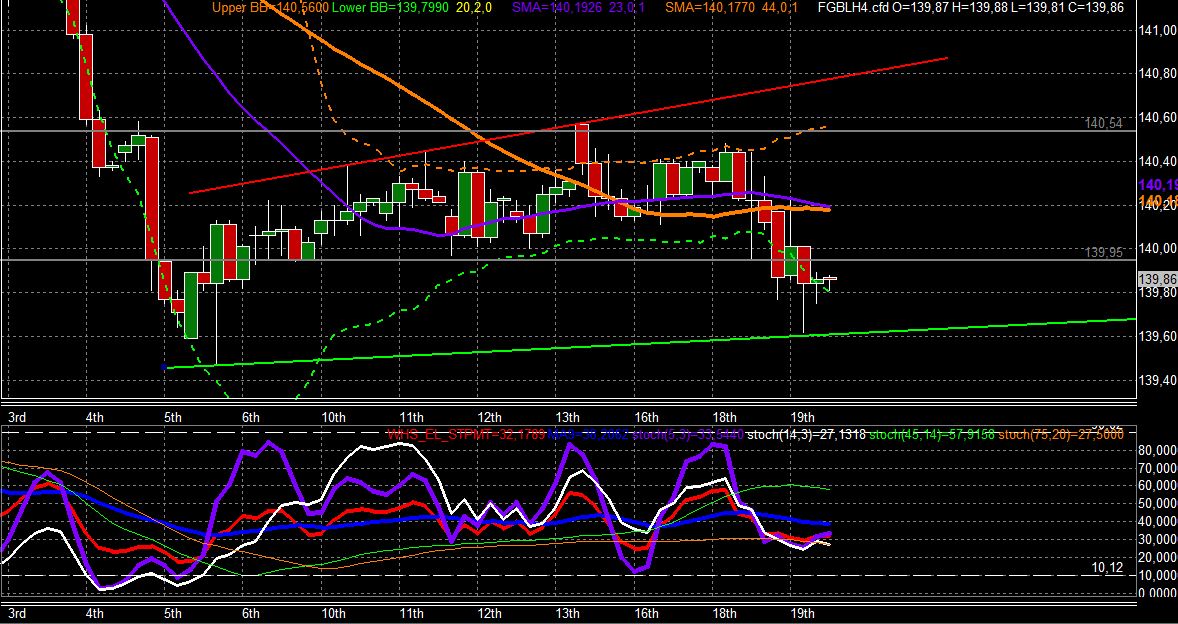Click the 140,80 price axis label
Viewport: 1178px width, 624px height.
1158,74
